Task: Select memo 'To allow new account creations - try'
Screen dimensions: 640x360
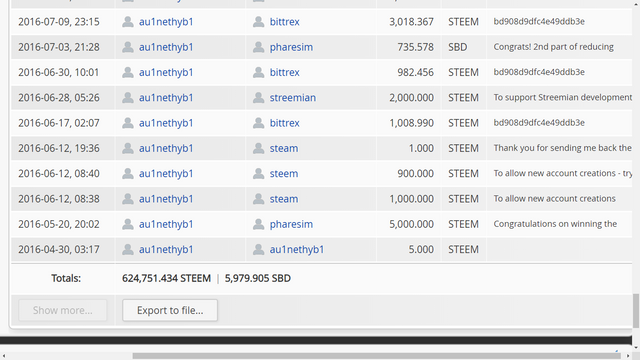Action: tap(562, 173)
